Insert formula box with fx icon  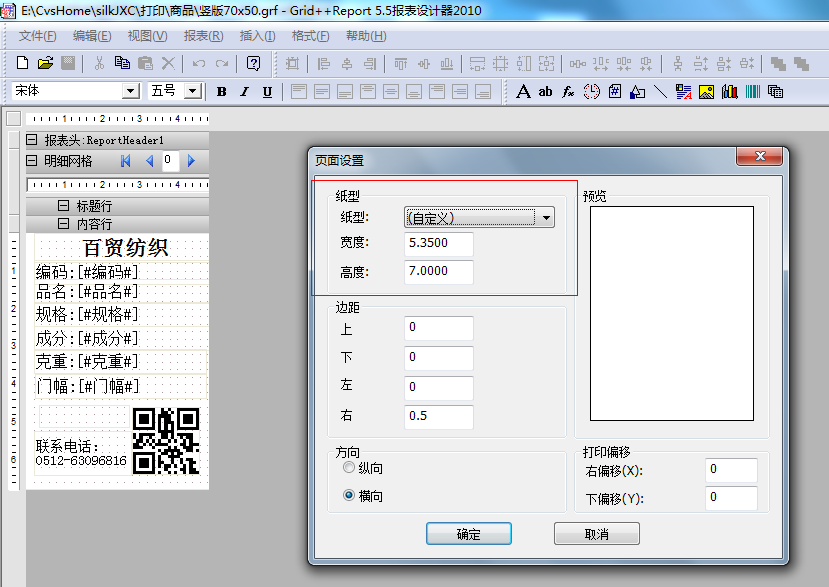click(x=568, y=91)
